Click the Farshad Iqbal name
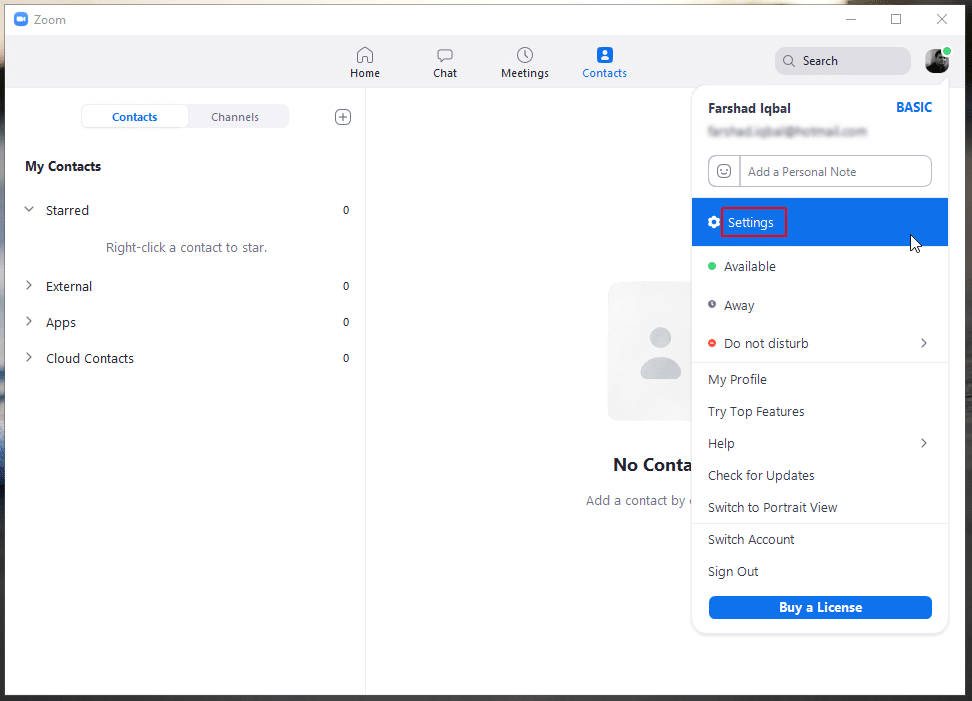This screenshot has height=701, width=972. [x=749, y=108]
